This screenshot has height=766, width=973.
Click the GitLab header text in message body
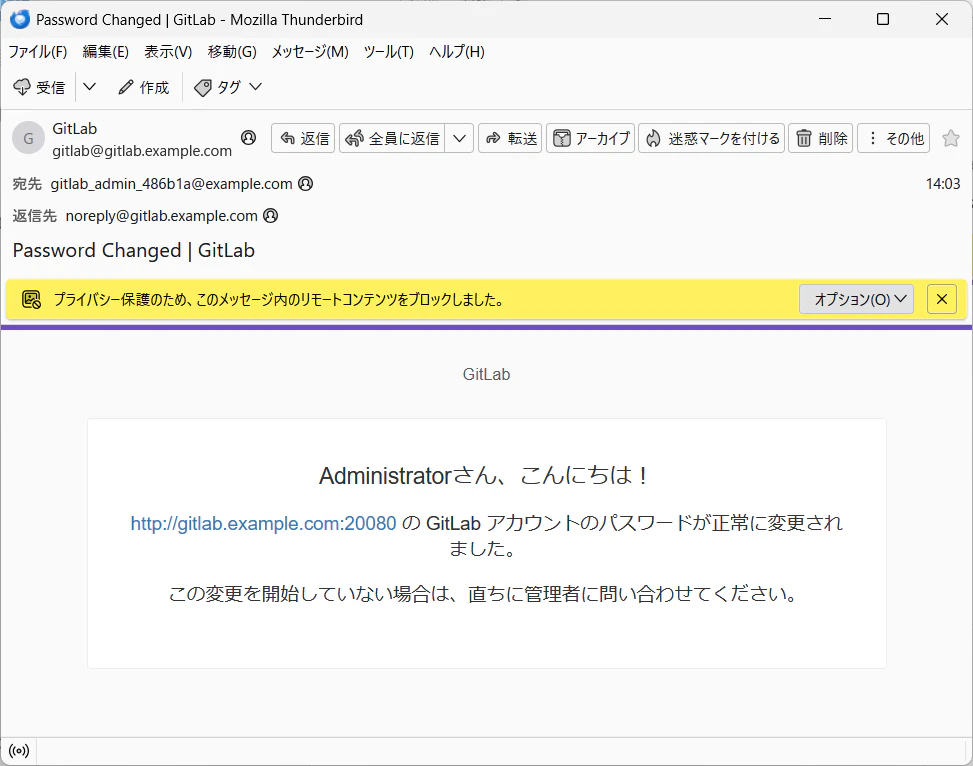[486, 374]
